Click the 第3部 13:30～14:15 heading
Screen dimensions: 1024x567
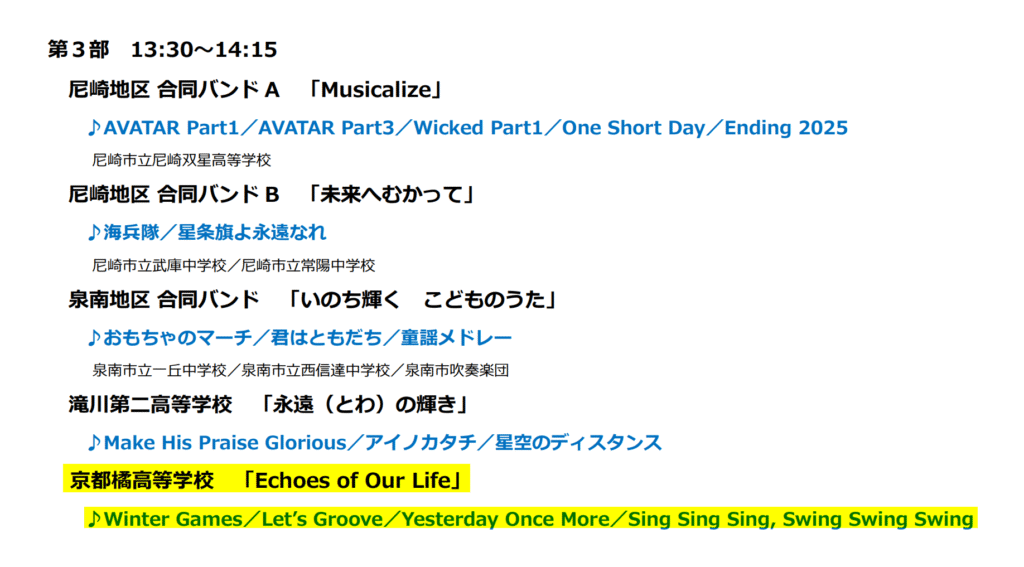tap(163, 50)
